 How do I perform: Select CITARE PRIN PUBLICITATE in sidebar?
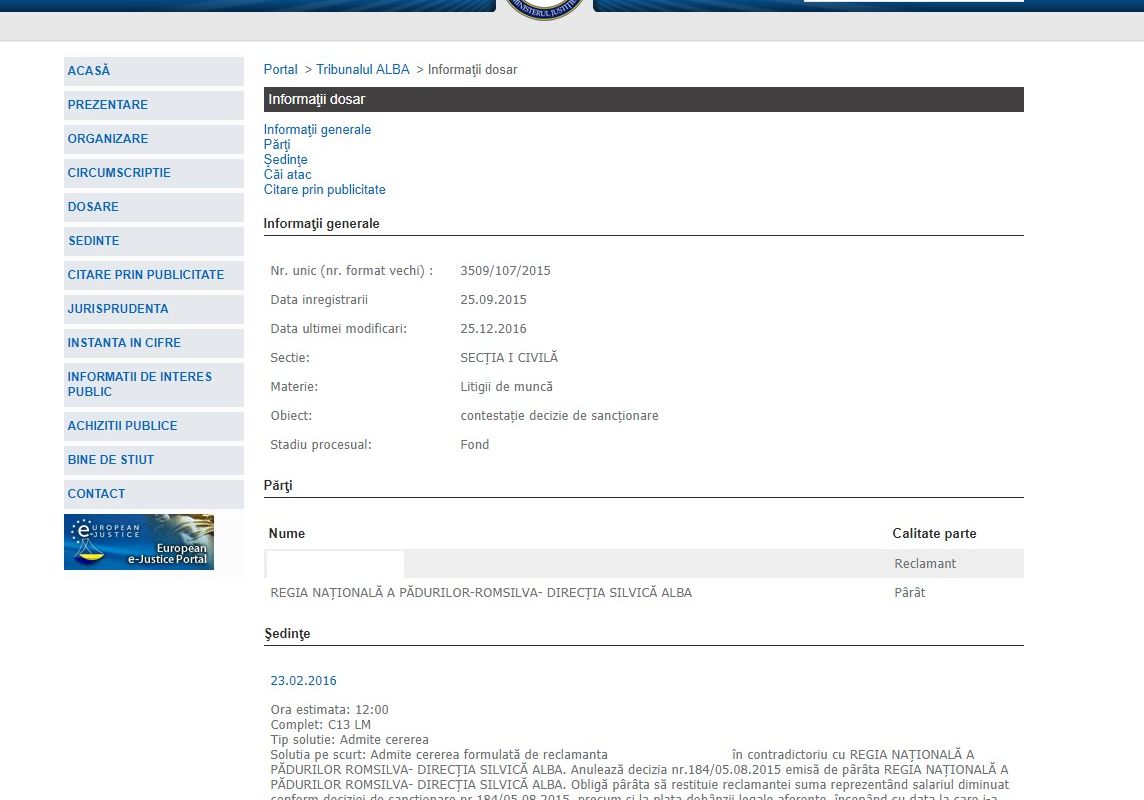click(x=146, y=275)
